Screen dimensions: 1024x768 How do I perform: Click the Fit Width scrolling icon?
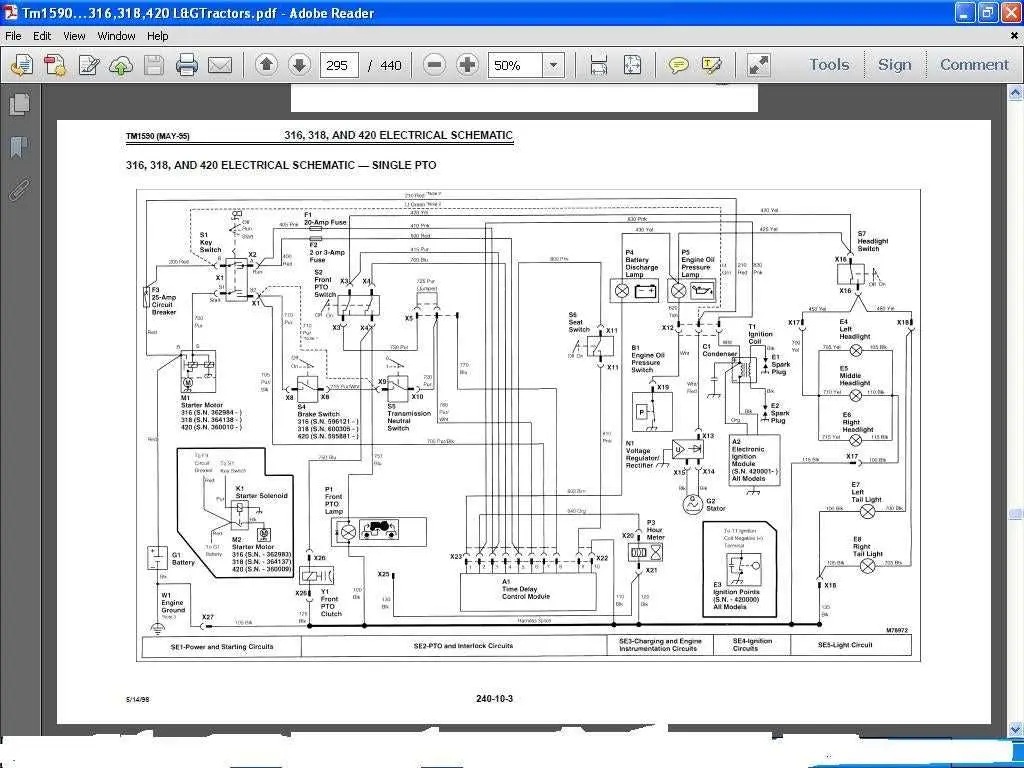598,65
